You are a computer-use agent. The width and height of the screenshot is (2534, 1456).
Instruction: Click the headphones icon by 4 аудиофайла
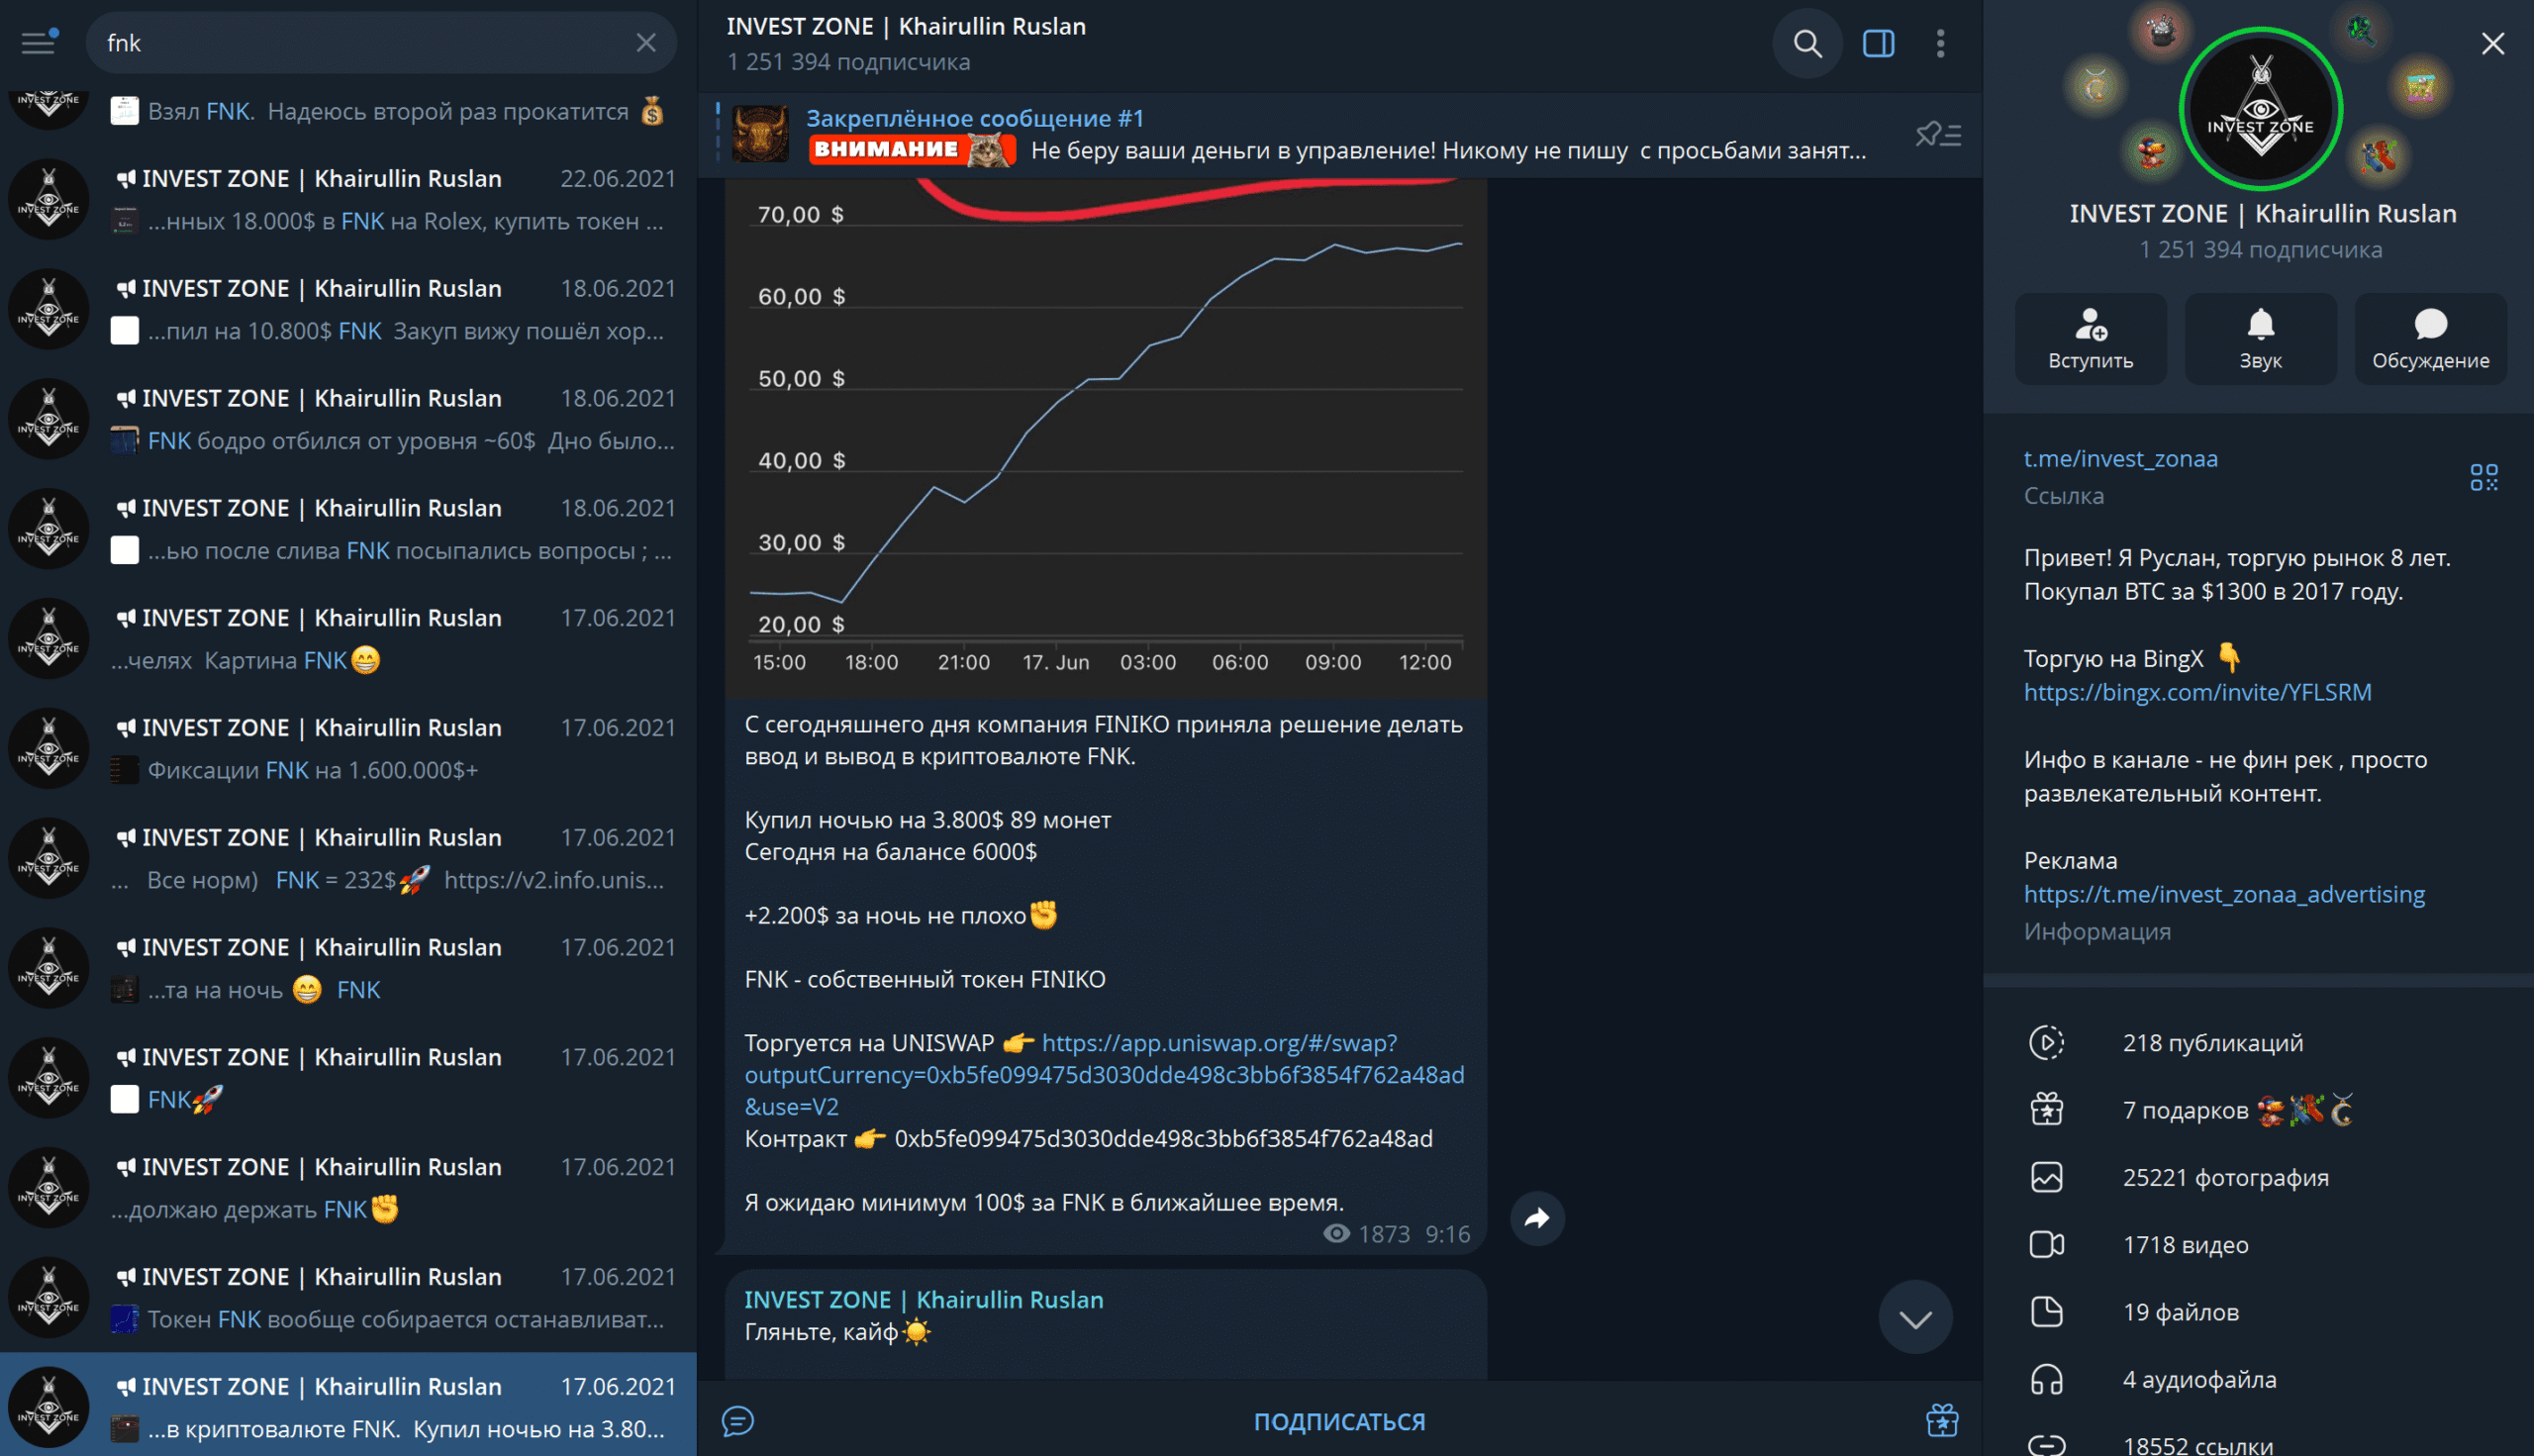point(2046,1380)
